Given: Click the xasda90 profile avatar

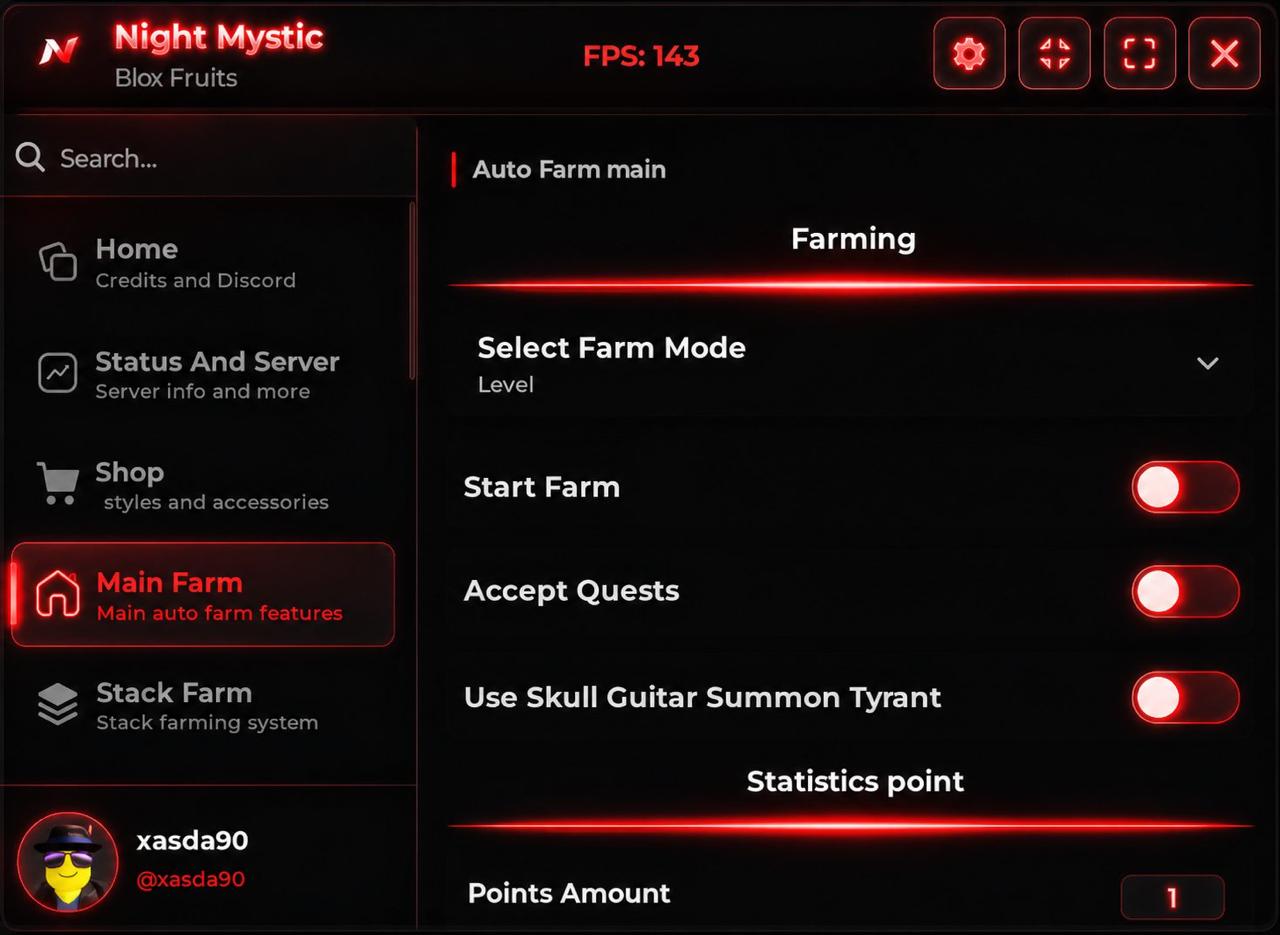Looking at the screenshot, I should pyautogui.click(x=68, y=862).
